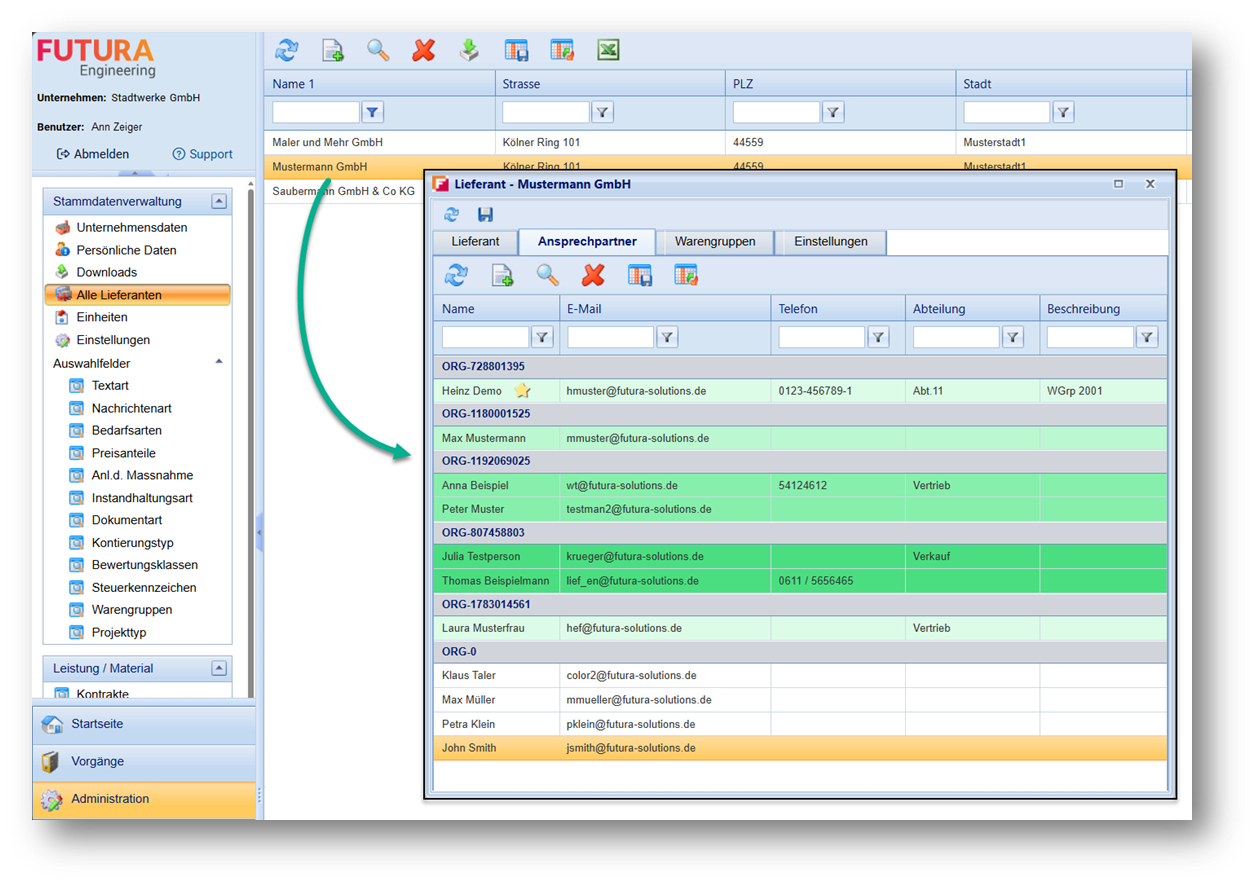
Task: Delete supplier using main toolbar red X
Action: (x=424, y=50)
